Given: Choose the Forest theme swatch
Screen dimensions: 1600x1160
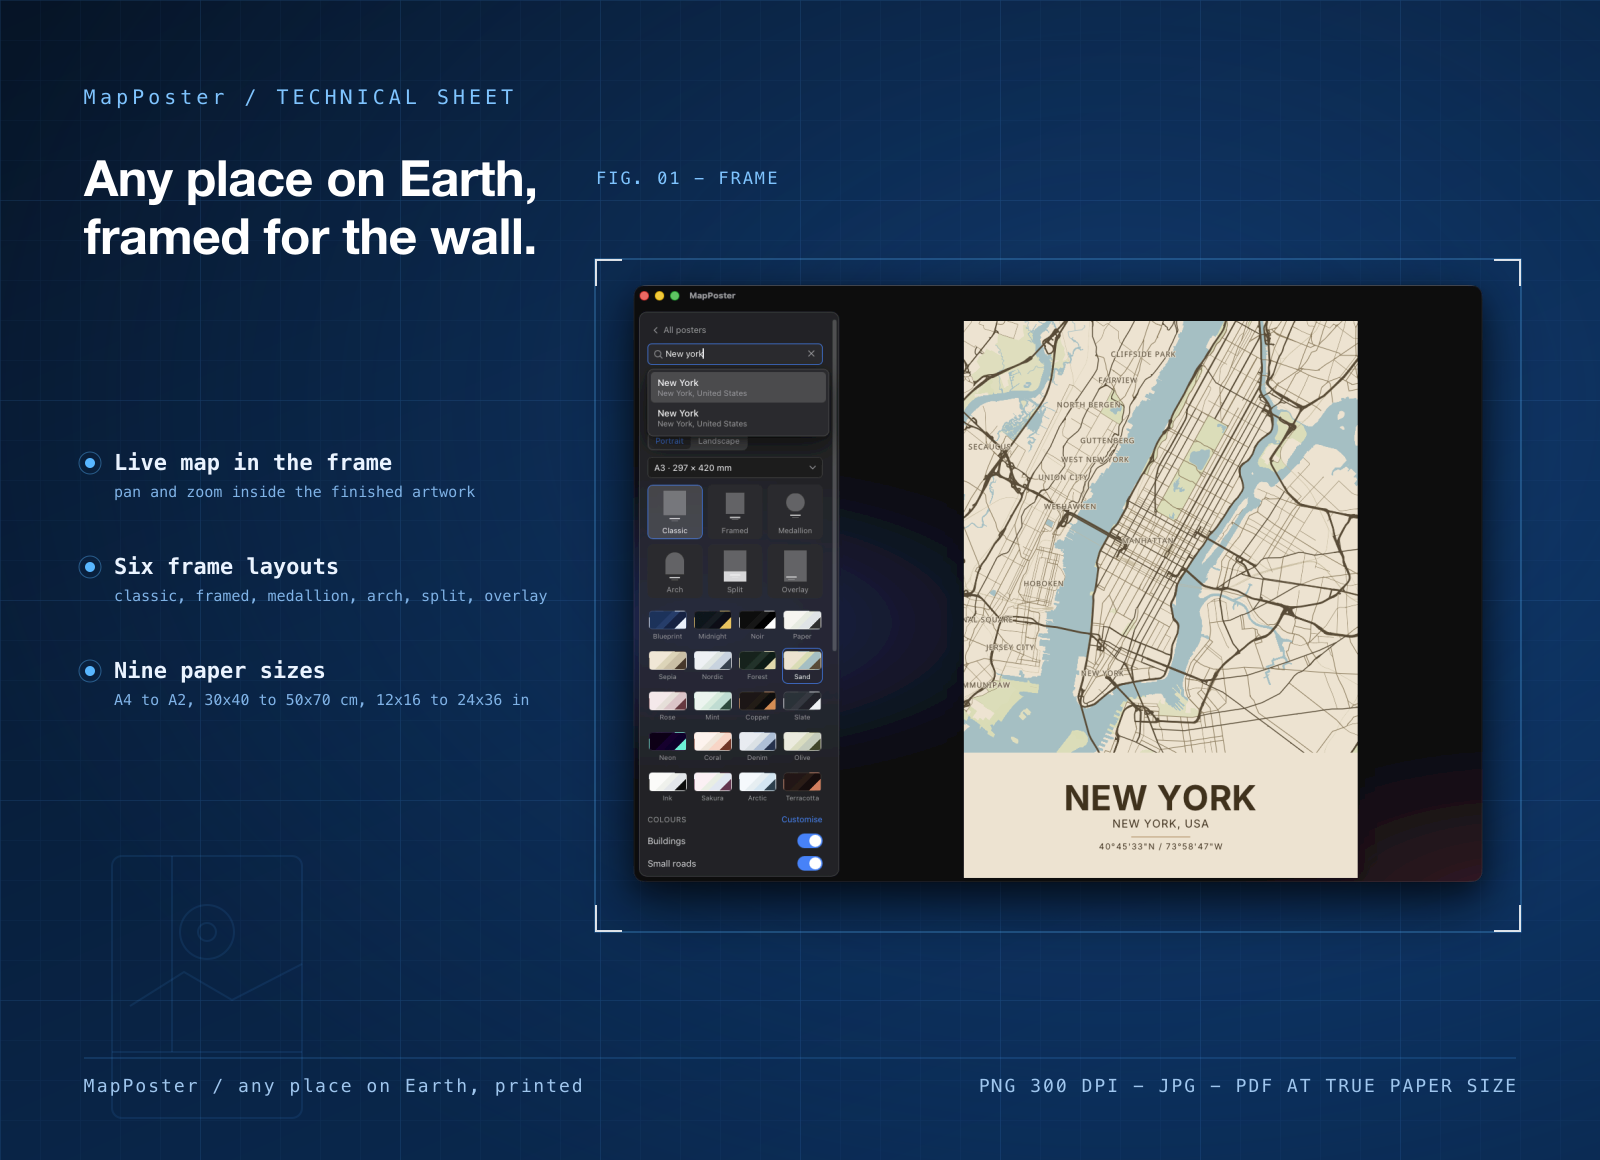Looking at the screenshot, I should 757,666.
